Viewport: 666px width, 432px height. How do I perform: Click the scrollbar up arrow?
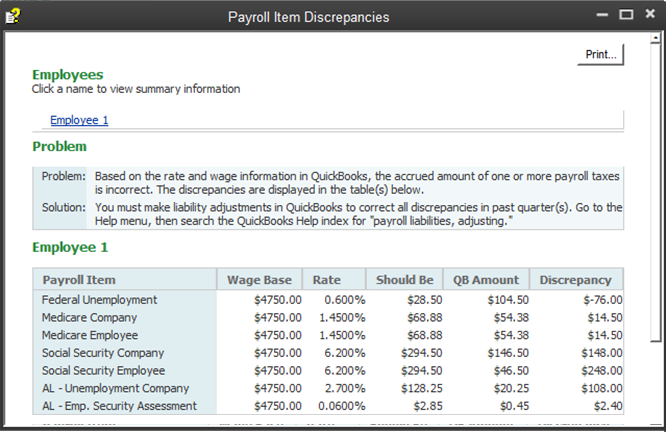(x=655, y=38)
